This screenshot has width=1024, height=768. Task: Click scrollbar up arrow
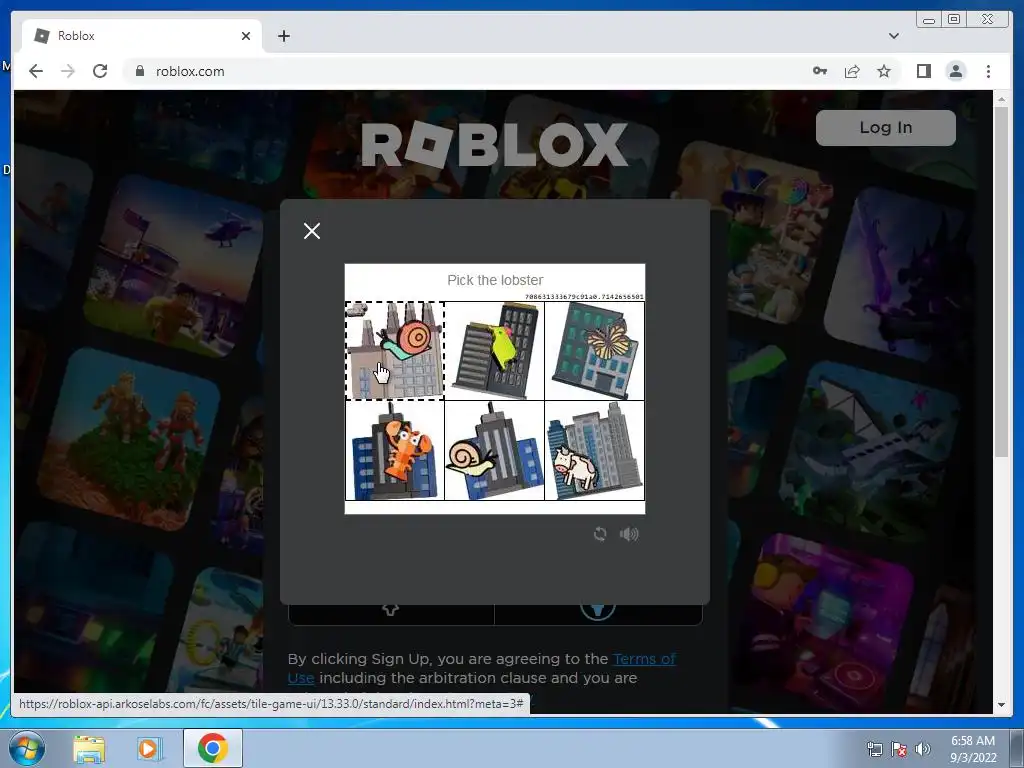tap(1001, 99)
